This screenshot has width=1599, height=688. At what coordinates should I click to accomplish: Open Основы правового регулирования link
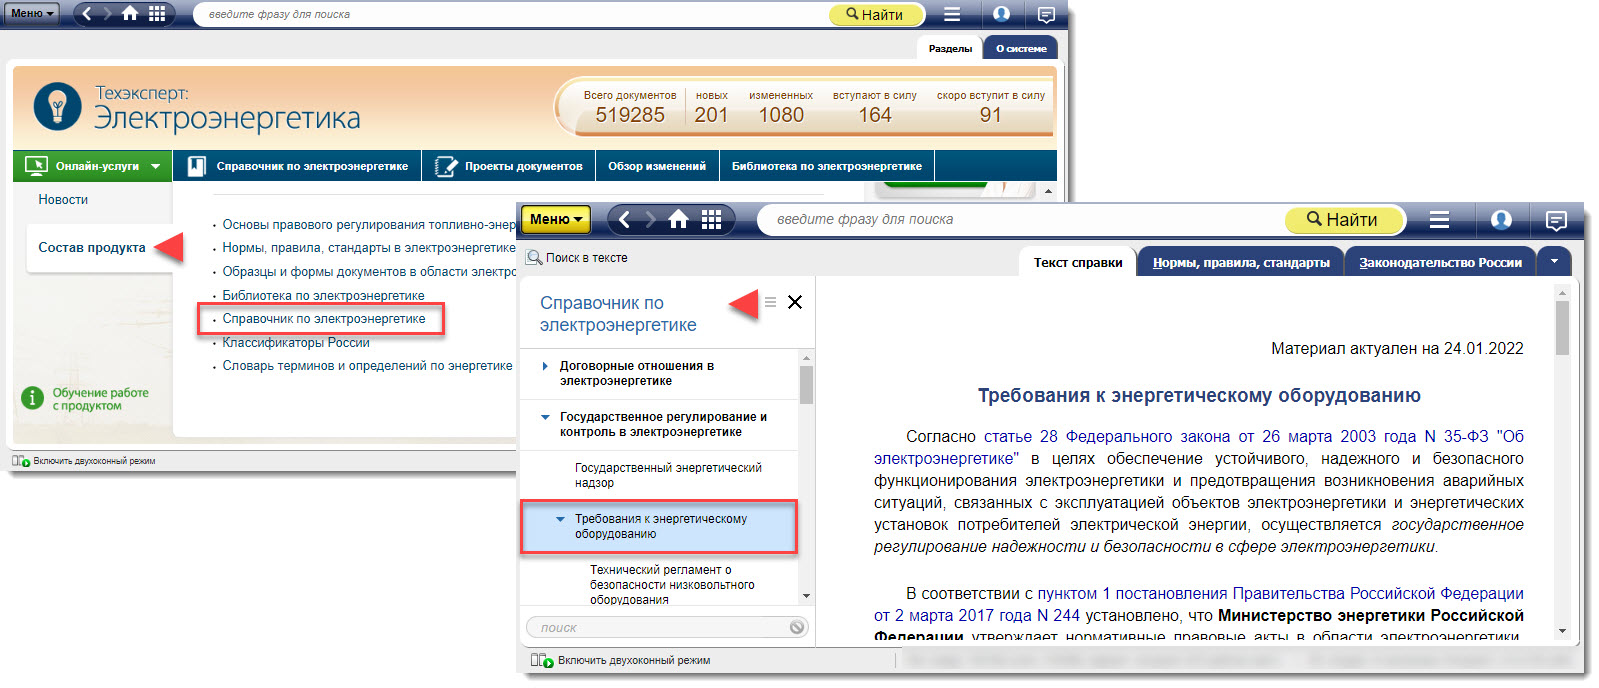369,225
